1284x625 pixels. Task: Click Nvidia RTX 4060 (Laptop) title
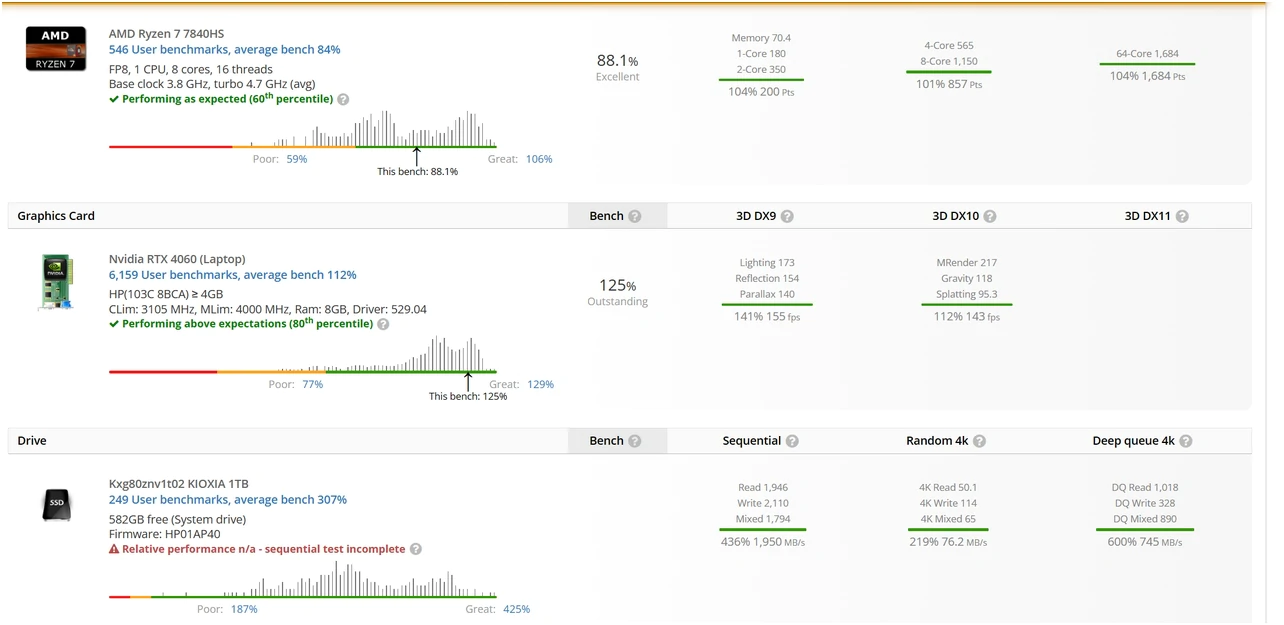(x=177, y=259)
